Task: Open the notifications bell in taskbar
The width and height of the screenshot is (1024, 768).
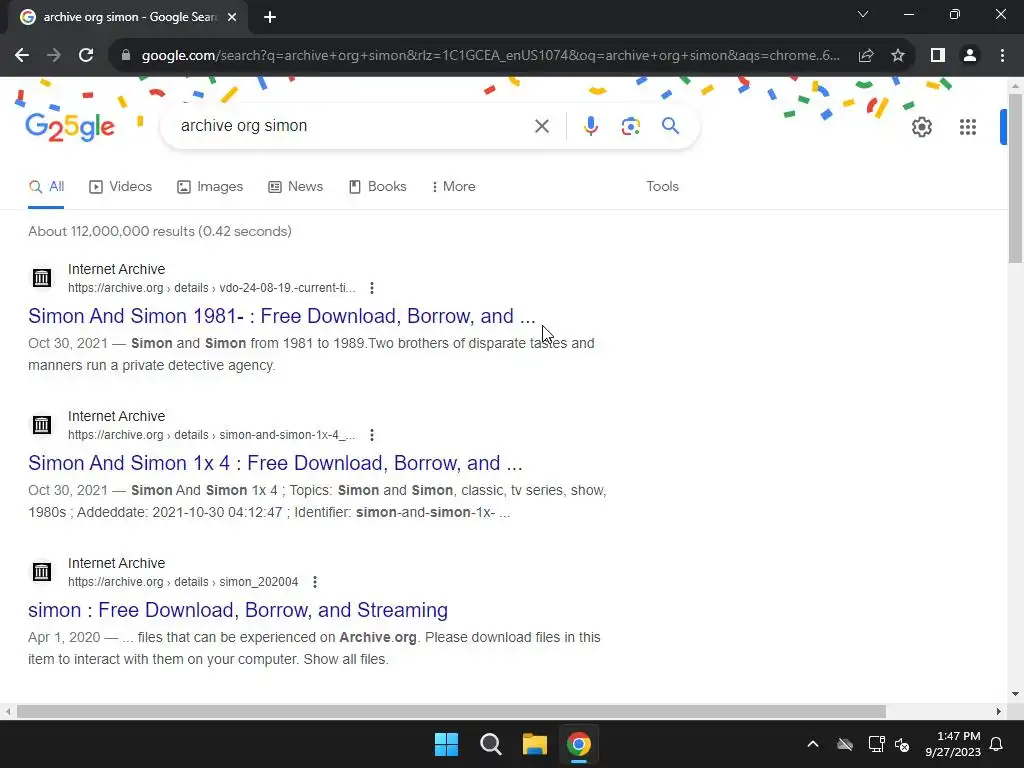Action: [997, 744]
